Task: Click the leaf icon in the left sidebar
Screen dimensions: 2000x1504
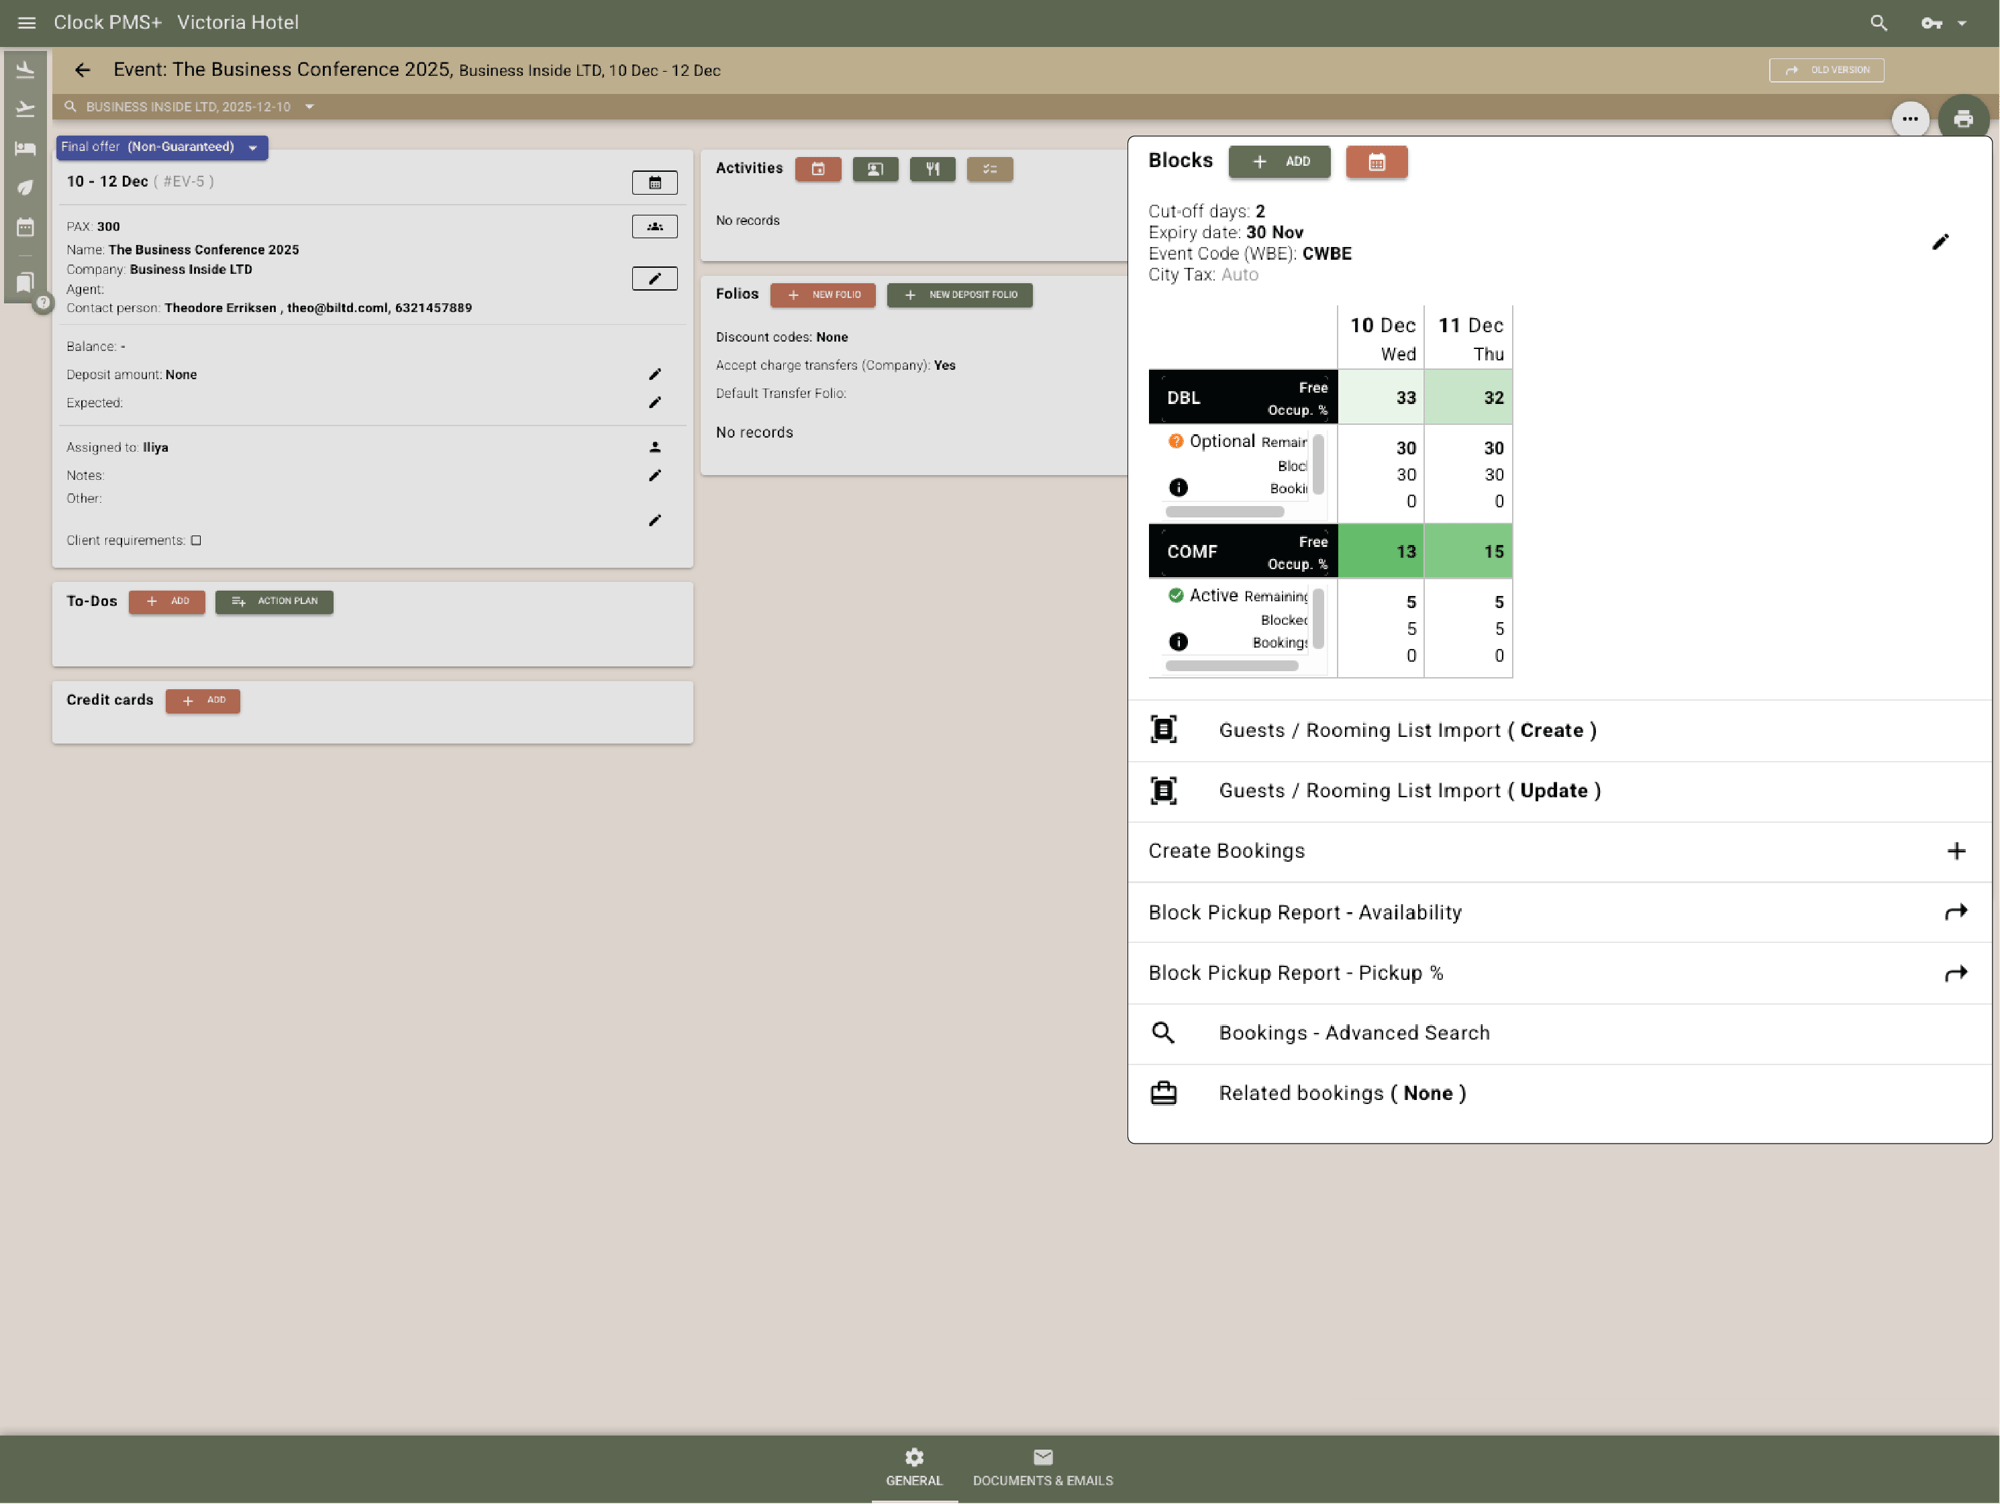Action: [25, 187]
